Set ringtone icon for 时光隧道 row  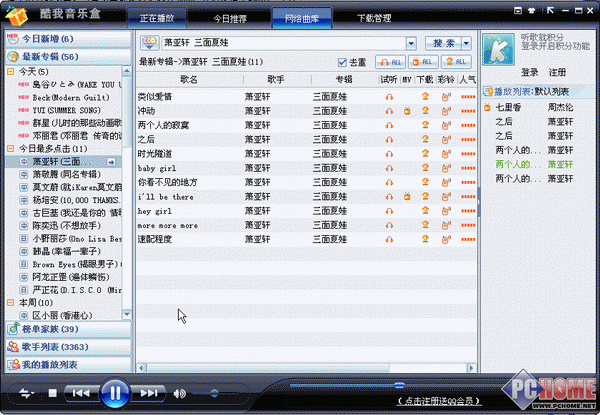(x=445, y=154)
